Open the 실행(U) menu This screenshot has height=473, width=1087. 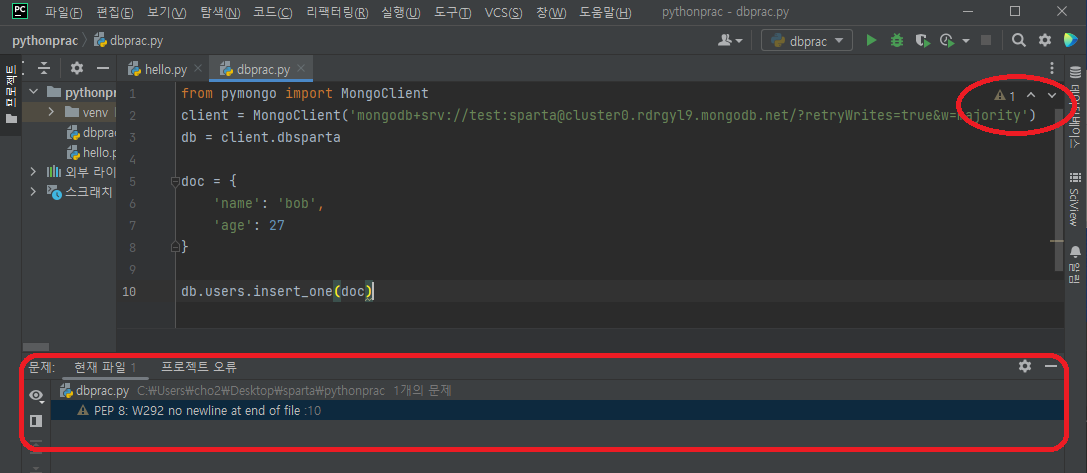[x=401, y=12]
